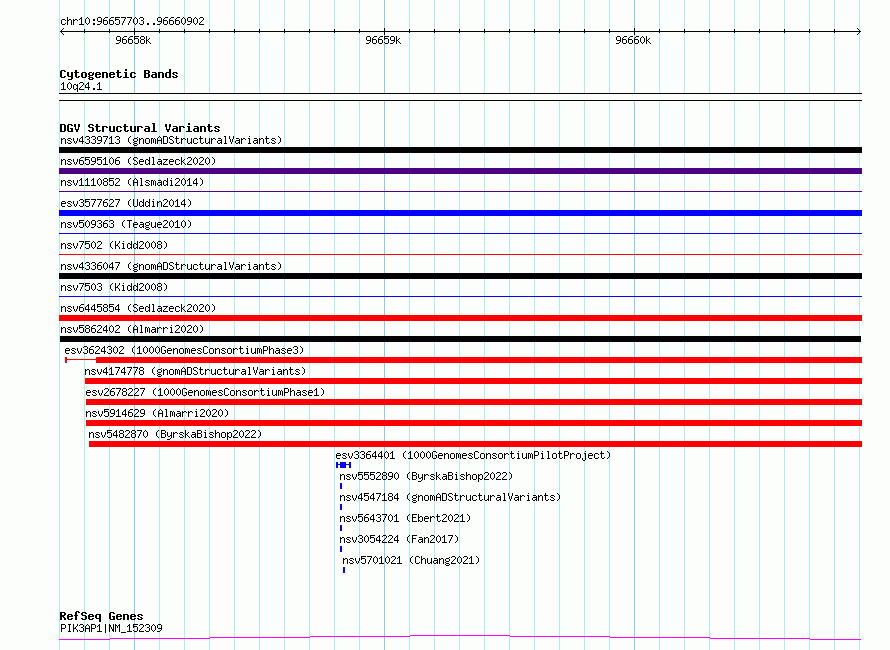Click the red bar under nsv5482870
This screenshot has width=890, height=650.
point(476,444)
